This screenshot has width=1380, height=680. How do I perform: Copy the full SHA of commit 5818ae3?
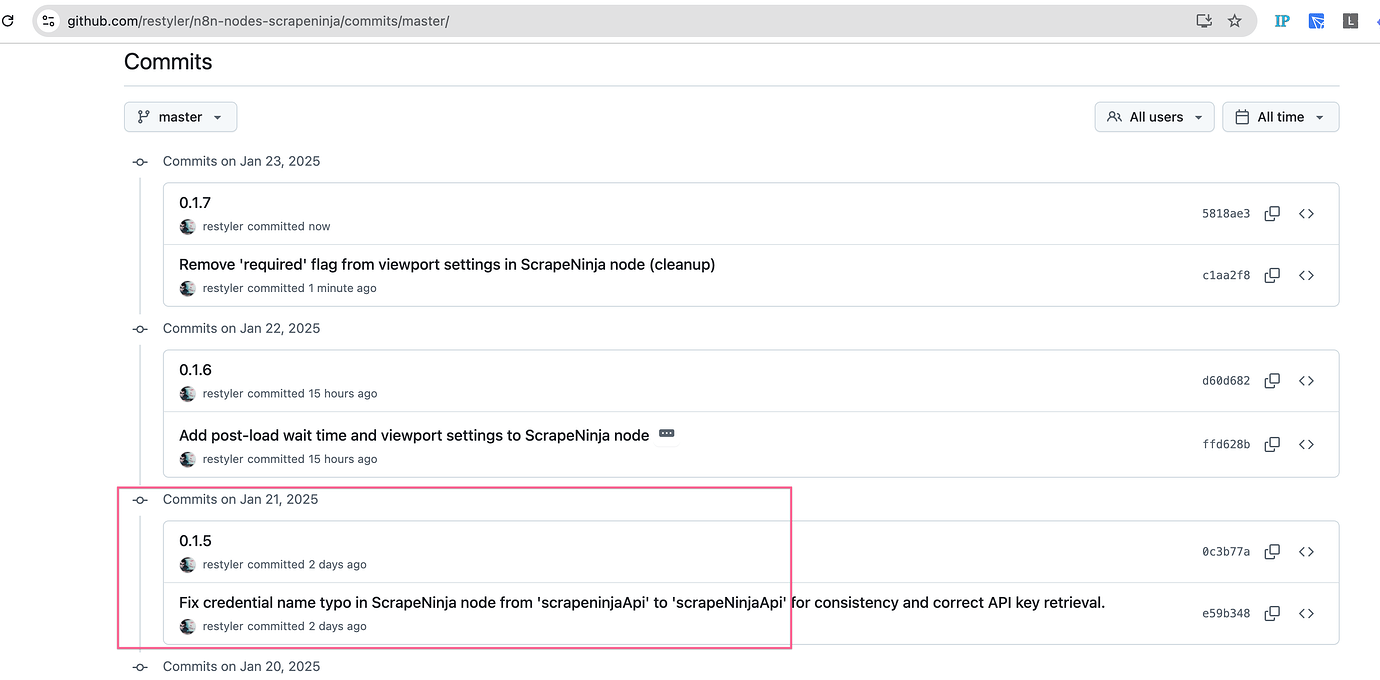[x=1272, y=213]
